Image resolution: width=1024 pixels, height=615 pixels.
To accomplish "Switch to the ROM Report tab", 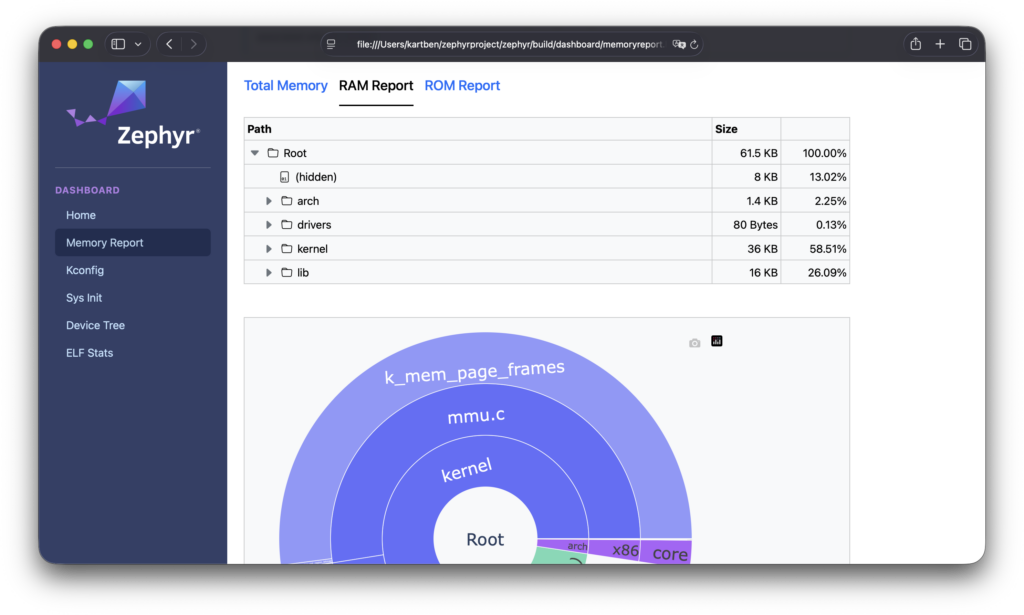I will click(x=462, y=86).
